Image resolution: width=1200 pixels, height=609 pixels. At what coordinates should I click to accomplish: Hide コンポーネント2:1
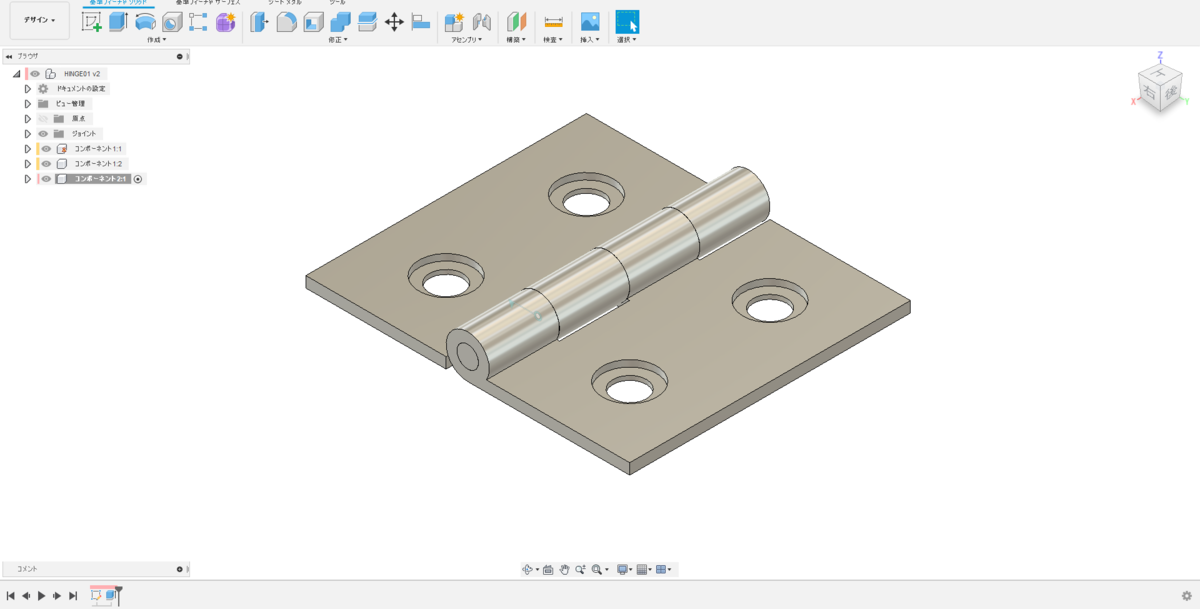46,179
